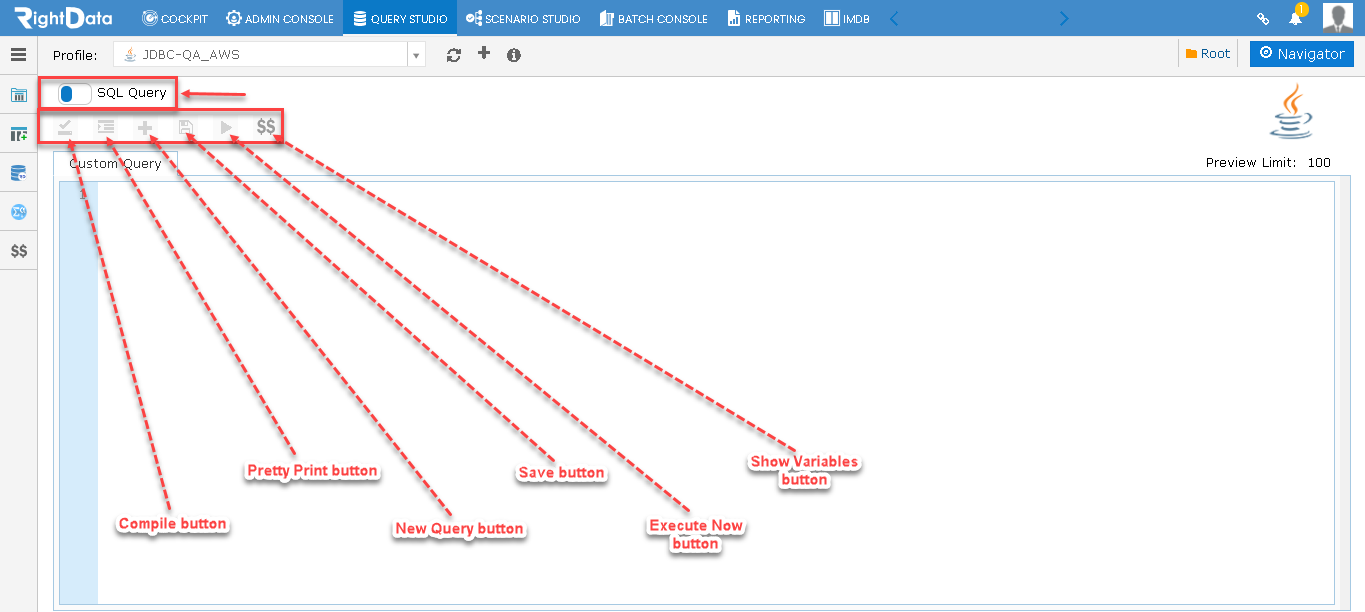This screenshot has width=1365, height=612.
Task: Click the sidebar add-table icon
Action: click(18, 134)
